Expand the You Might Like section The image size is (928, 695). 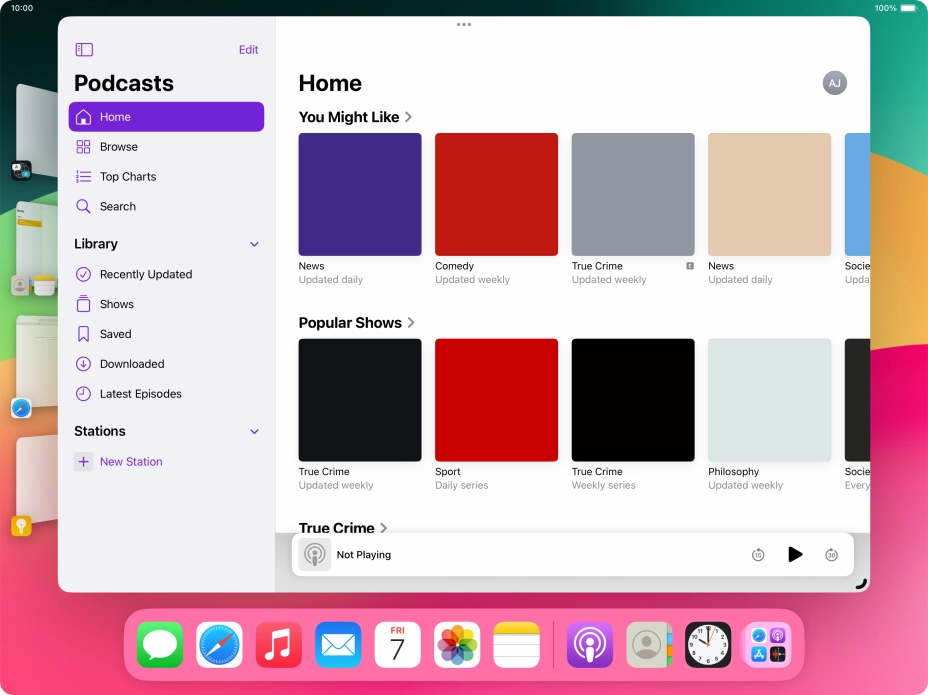409,117
